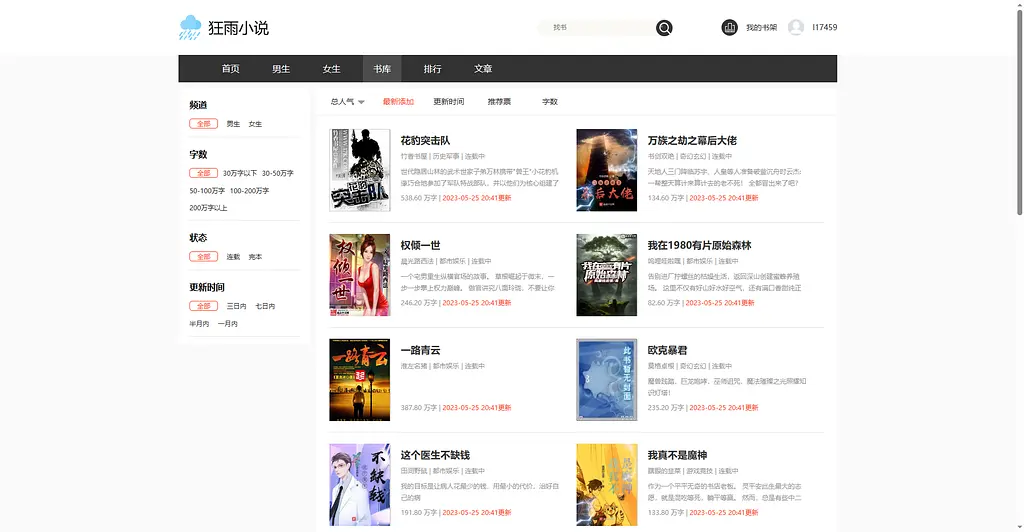The image size is (1024, 532).
Task: Choose the 完本 status filter
Action: (x=255, y=257)
